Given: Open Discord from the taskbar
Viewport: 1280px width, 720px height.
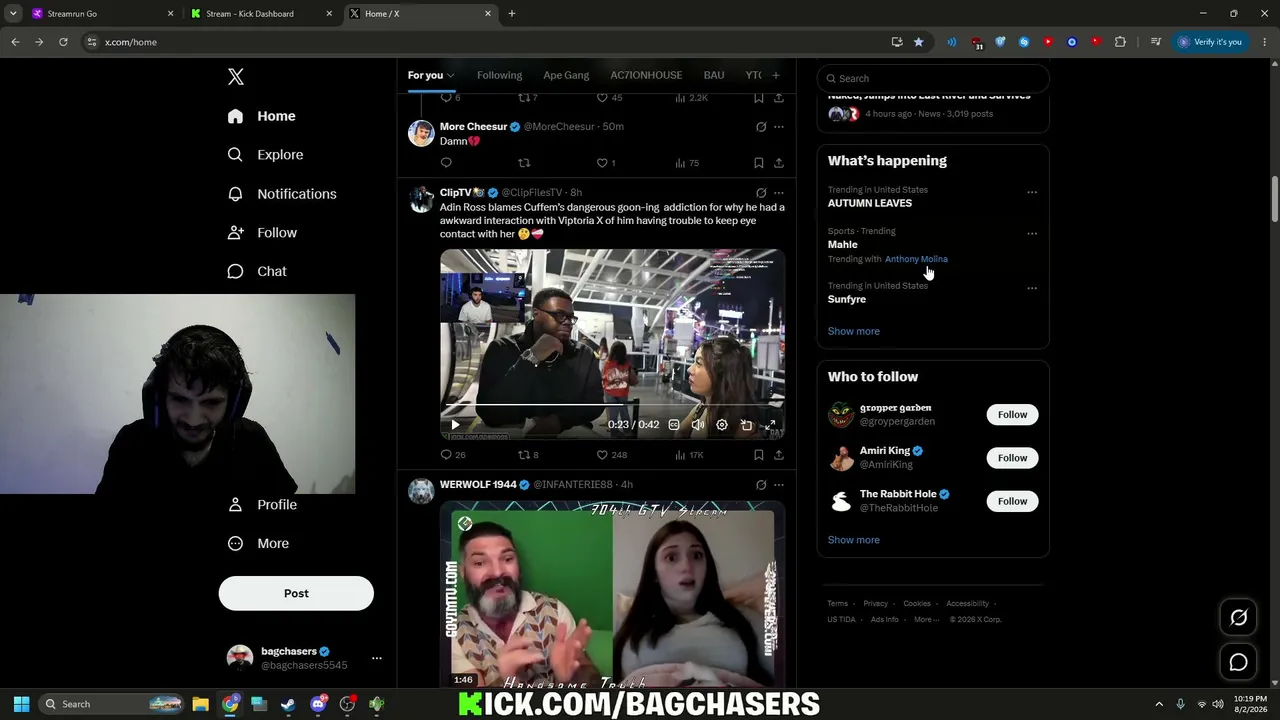Looking at the screenshot, I should (318, 704).
